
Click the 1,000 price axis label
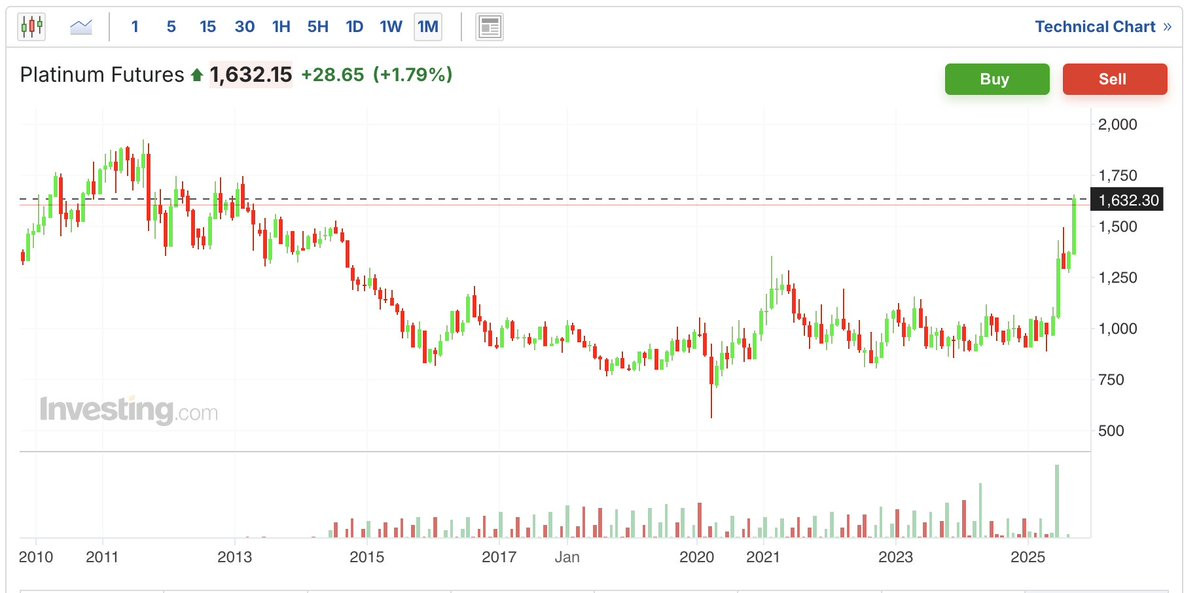(x=1119, y=328)
